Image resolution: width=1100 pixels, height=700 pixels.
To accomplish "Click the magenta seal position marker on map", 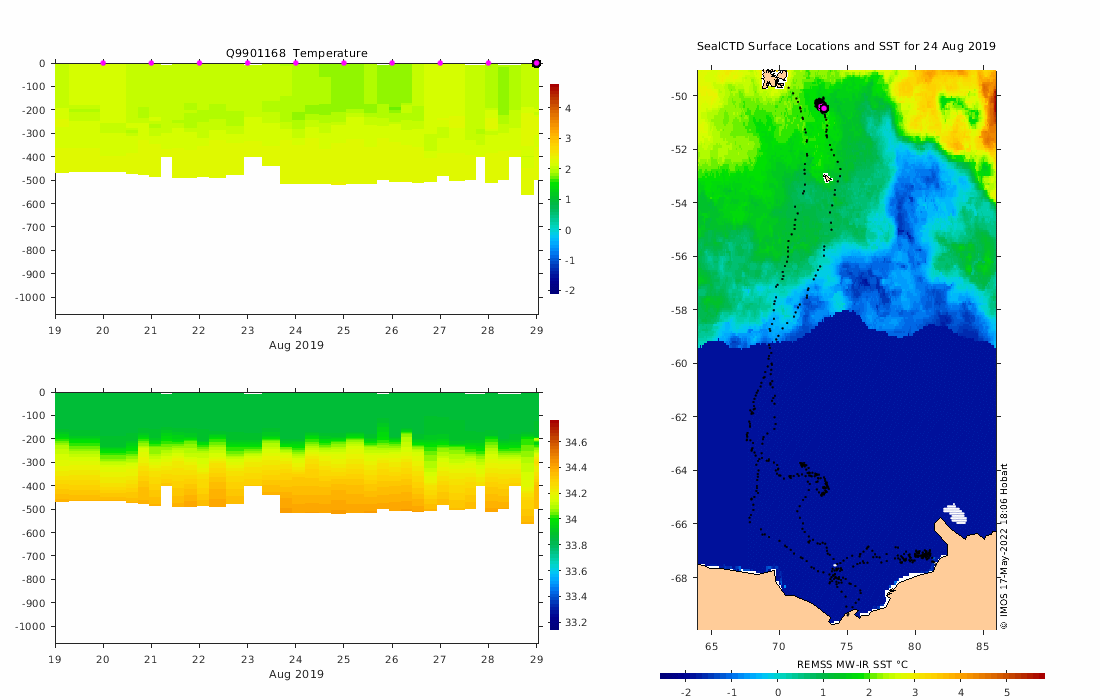I will pos(824,108).
